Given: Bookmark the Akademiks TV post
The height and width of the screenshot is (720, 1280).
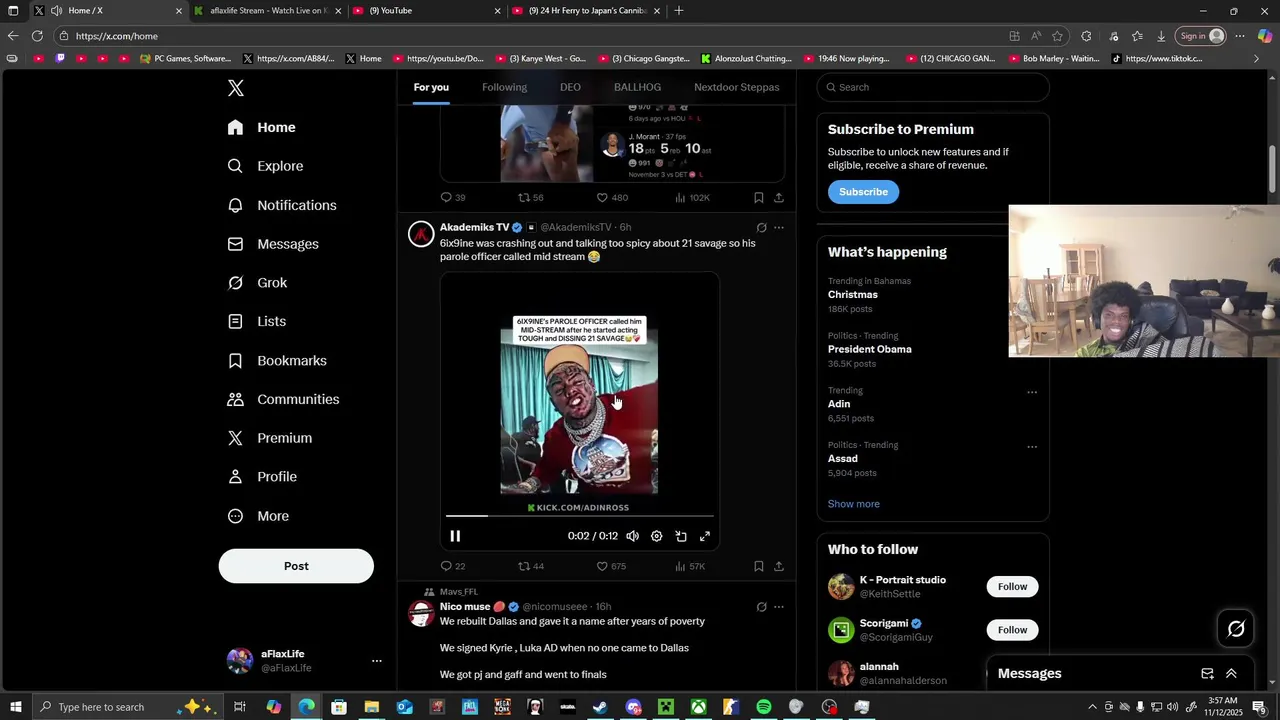Looking at the screenshot, I should [x=759, y=566].
